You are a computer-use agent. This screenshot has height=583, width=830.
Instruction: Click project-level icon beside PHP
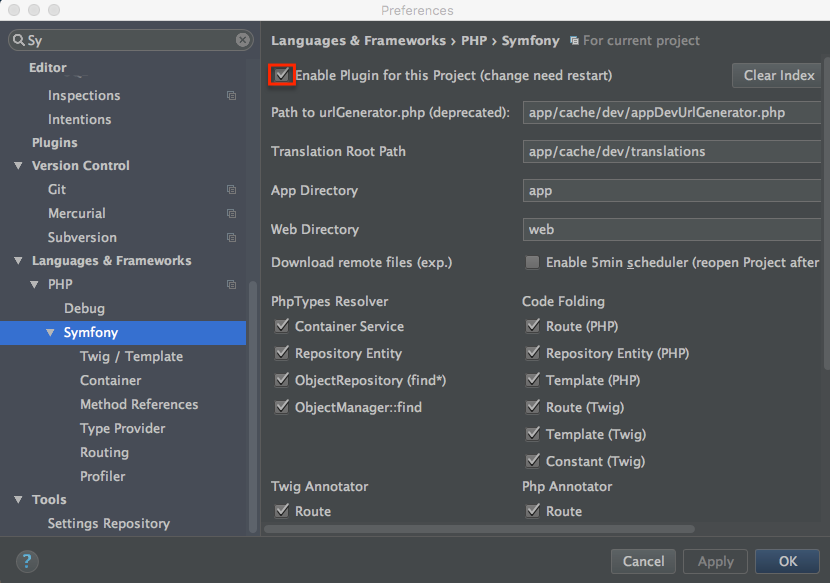click(x=231, y=284)
